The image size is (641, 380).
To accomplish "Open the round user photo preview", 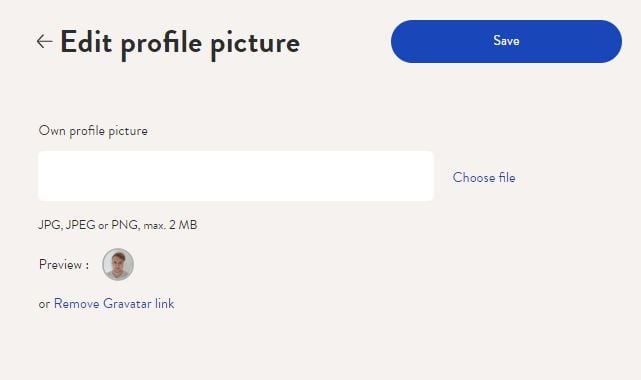I will tap(118, 264).
